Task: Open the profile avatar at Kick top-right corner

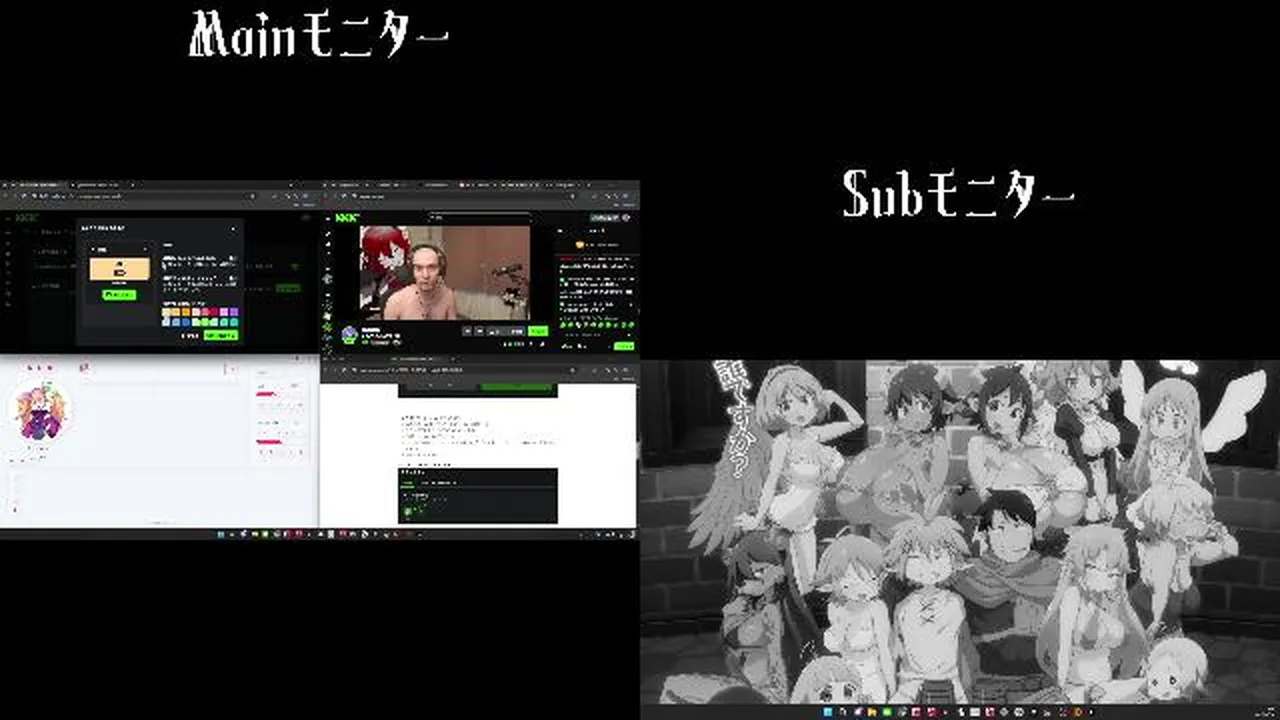Action: [627, 217]
